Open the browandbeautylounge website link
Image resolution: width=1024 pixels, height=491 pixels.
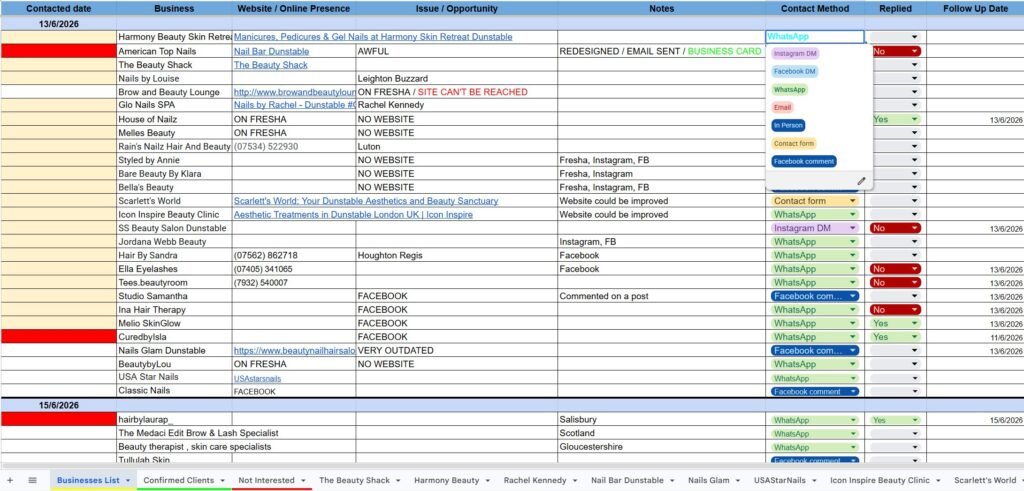point(295,92)
